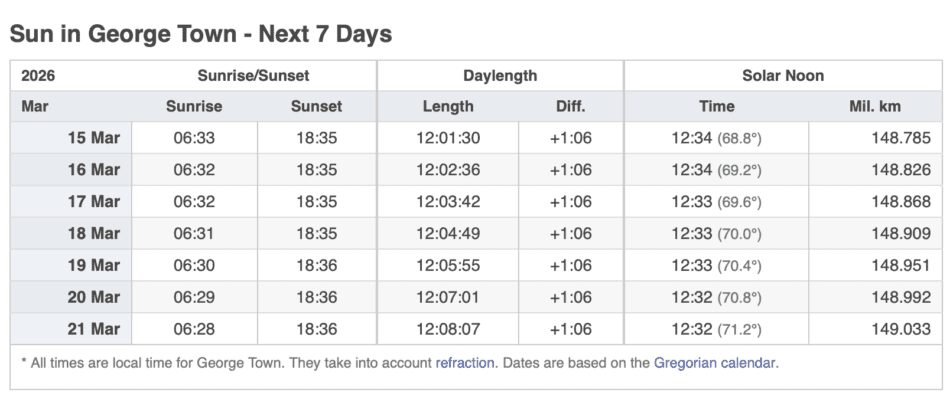Select the 15 Mar row date

pos(93,138)
